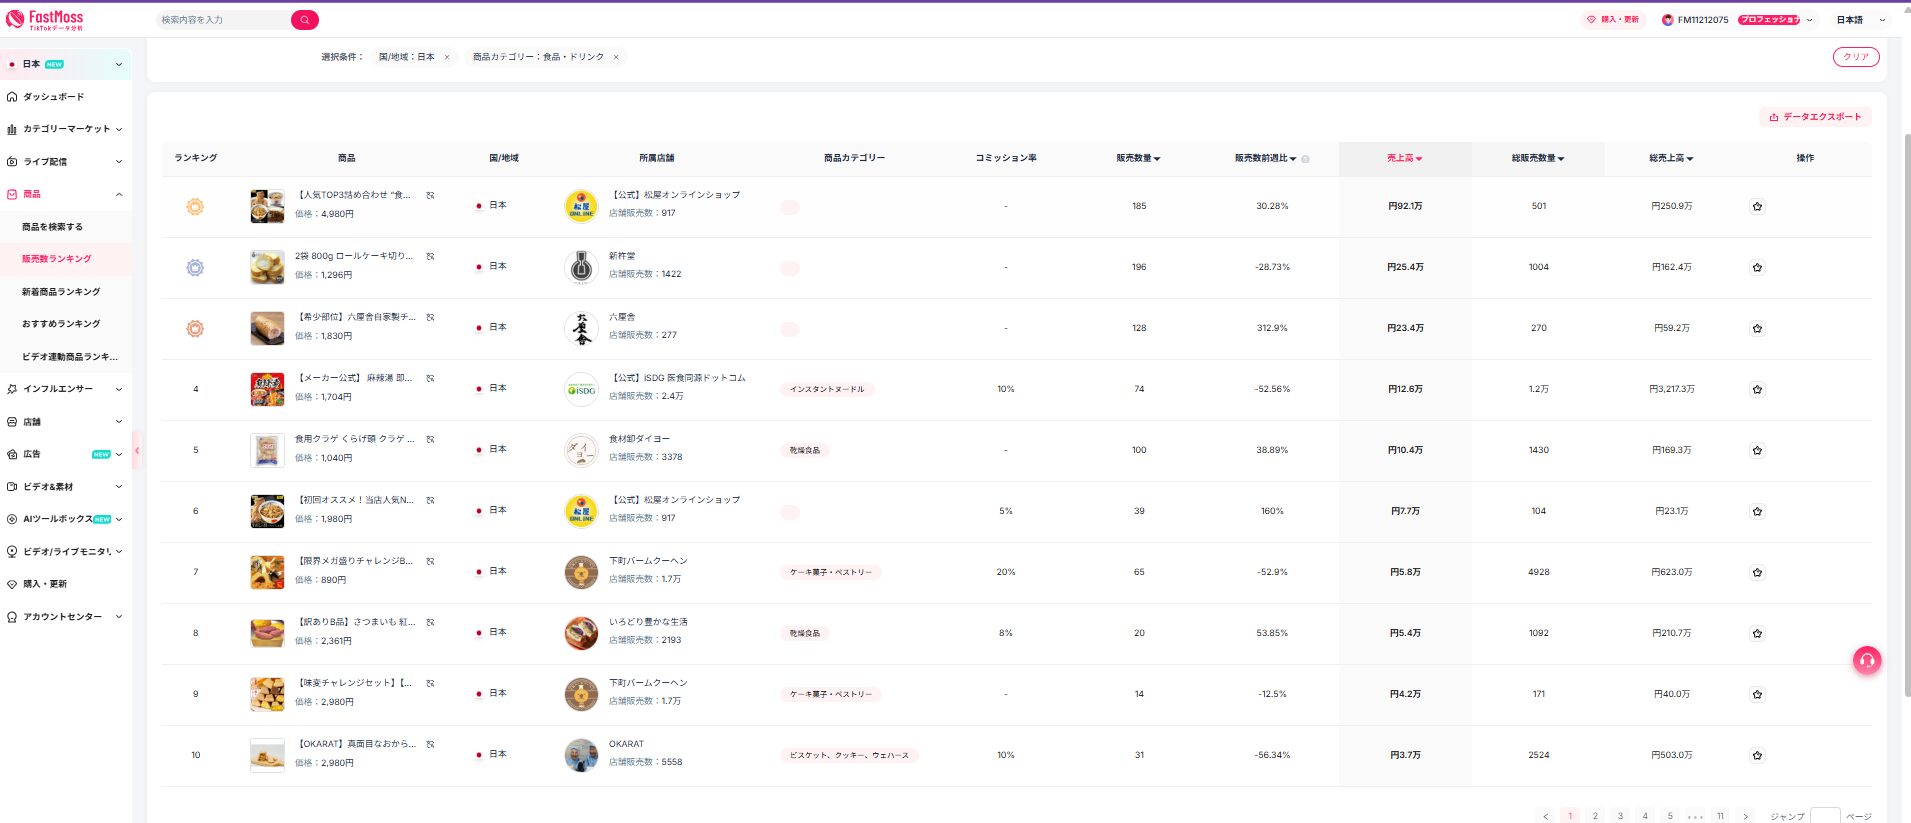The image size is (1911, 823).
Task: Toggle favorite star for 麻辣湯 product
Action: [x=1757, y=390]
